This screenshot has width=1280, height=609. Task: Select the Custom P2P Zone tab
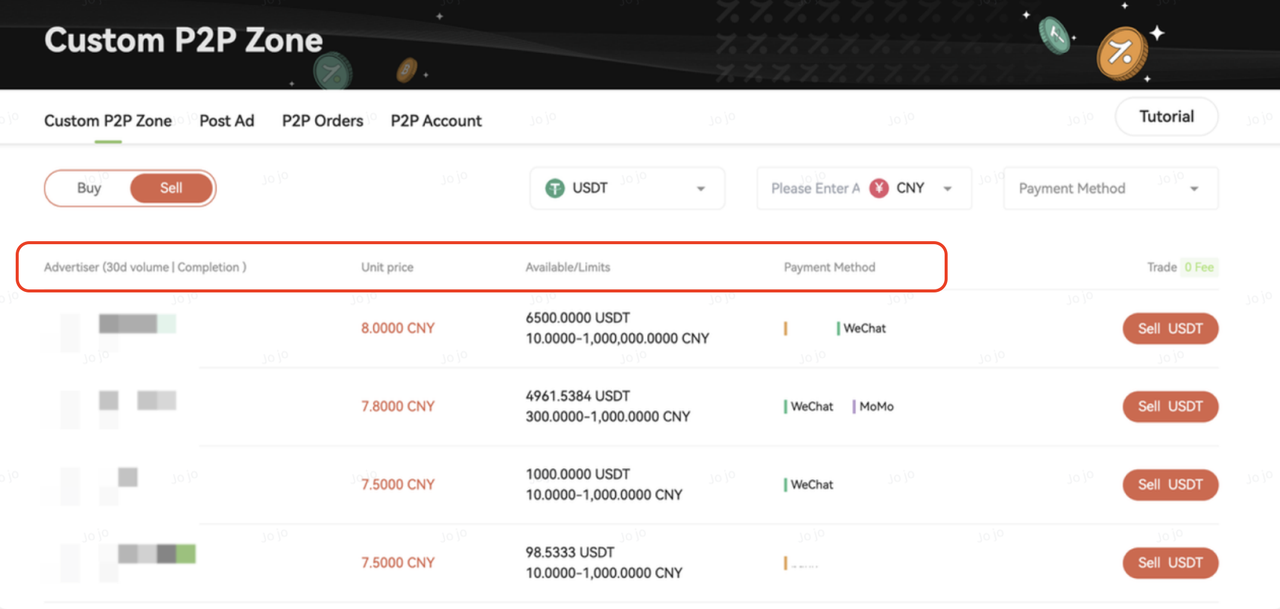point(108,121)
